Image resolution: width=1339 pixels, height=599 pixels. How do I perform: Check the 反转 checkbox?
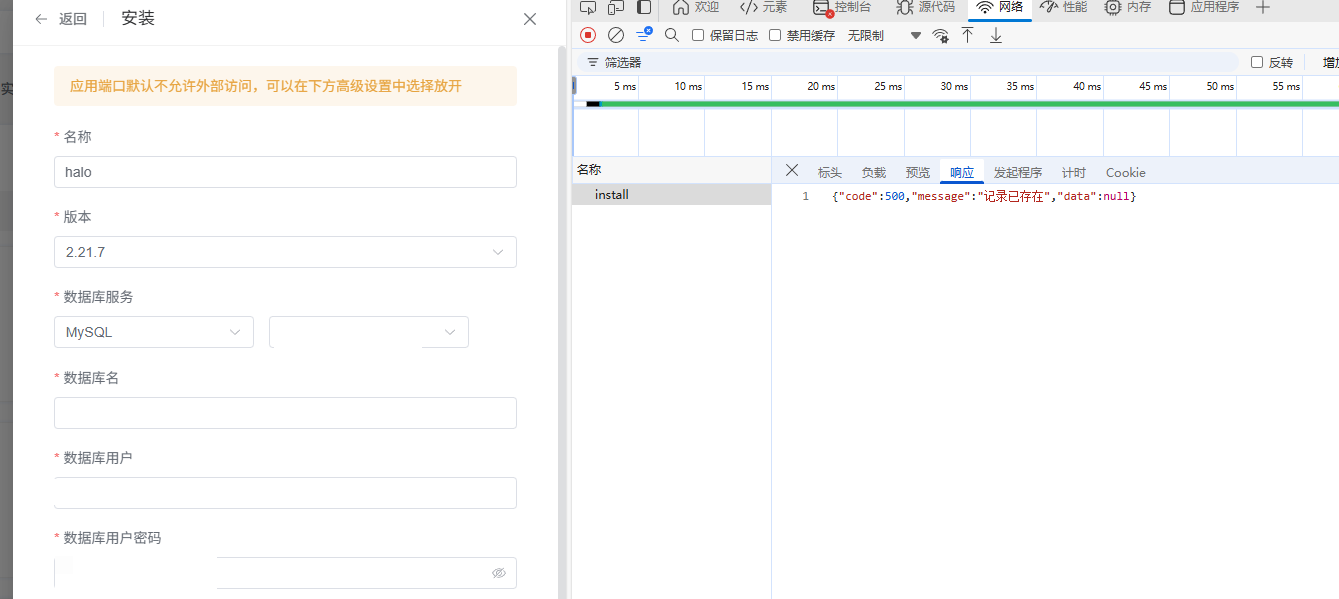click(x=1257, y=62)
